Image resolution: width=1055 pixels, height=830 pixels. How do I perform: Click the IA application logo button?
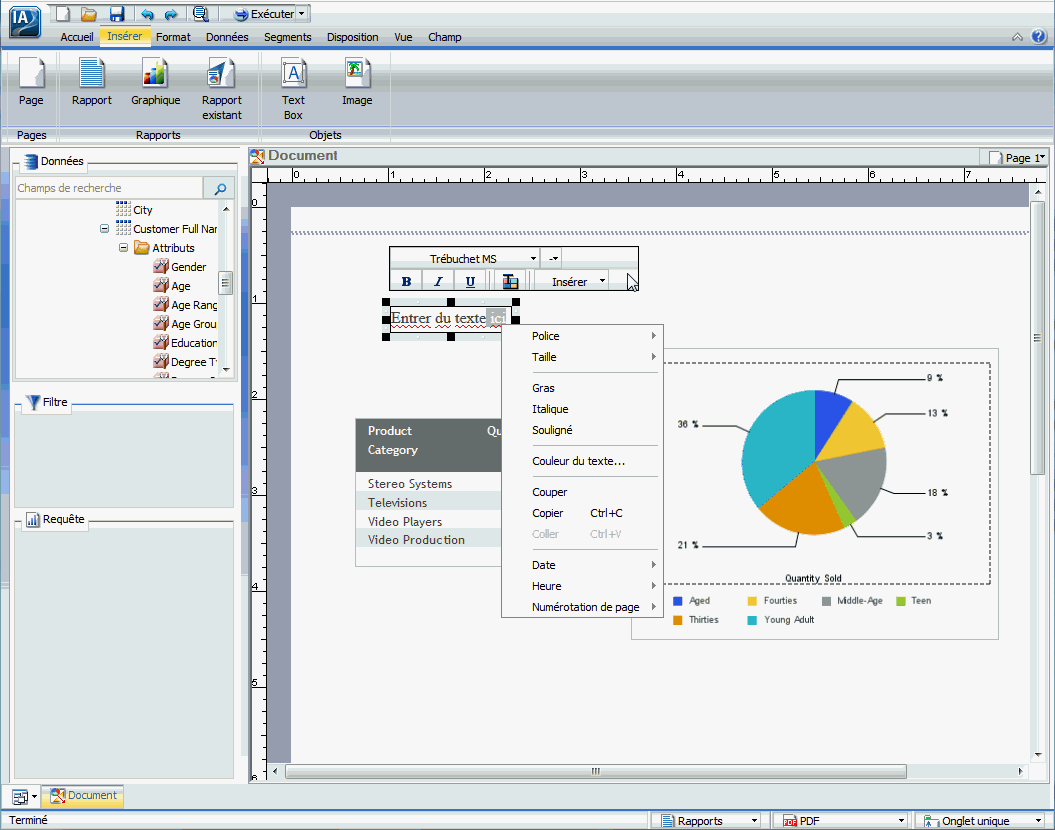click(24, 21)
